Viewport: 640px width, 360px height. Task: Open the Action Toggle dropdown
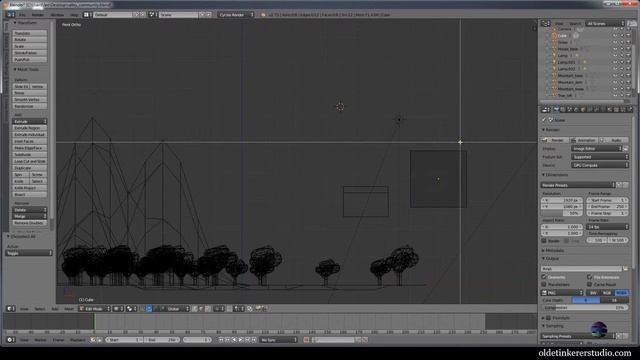click(x=29, y=253)
